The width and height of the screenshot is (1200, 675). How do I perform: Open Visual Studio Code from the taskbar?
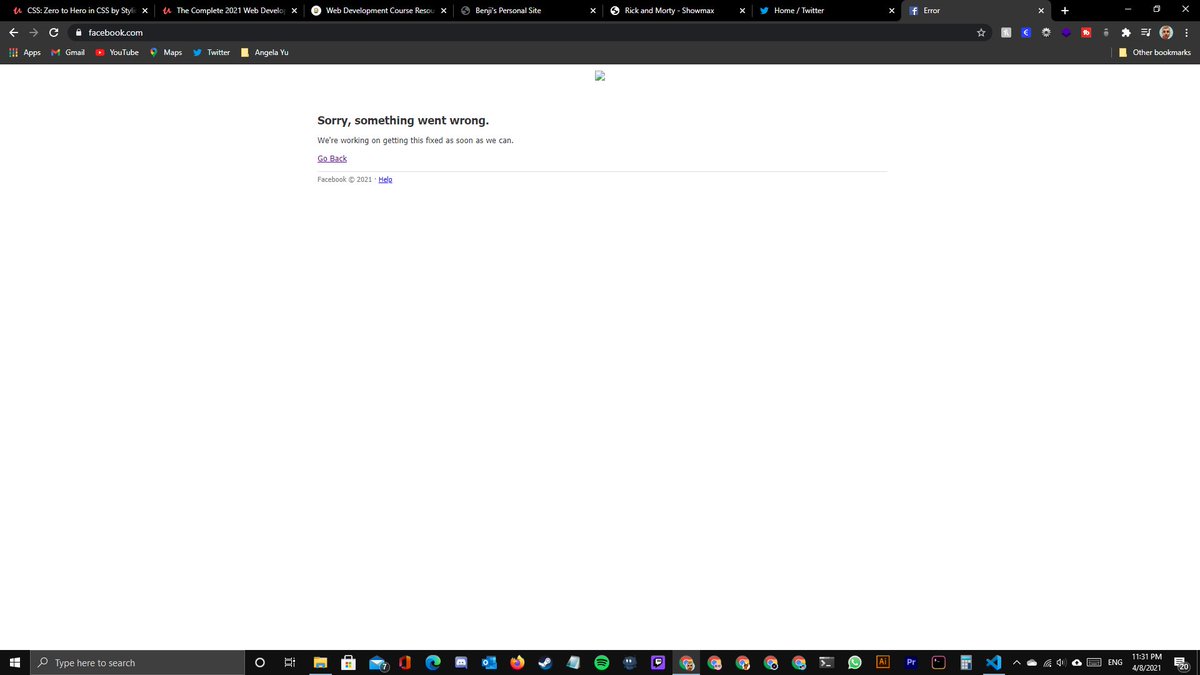[993, 662]
